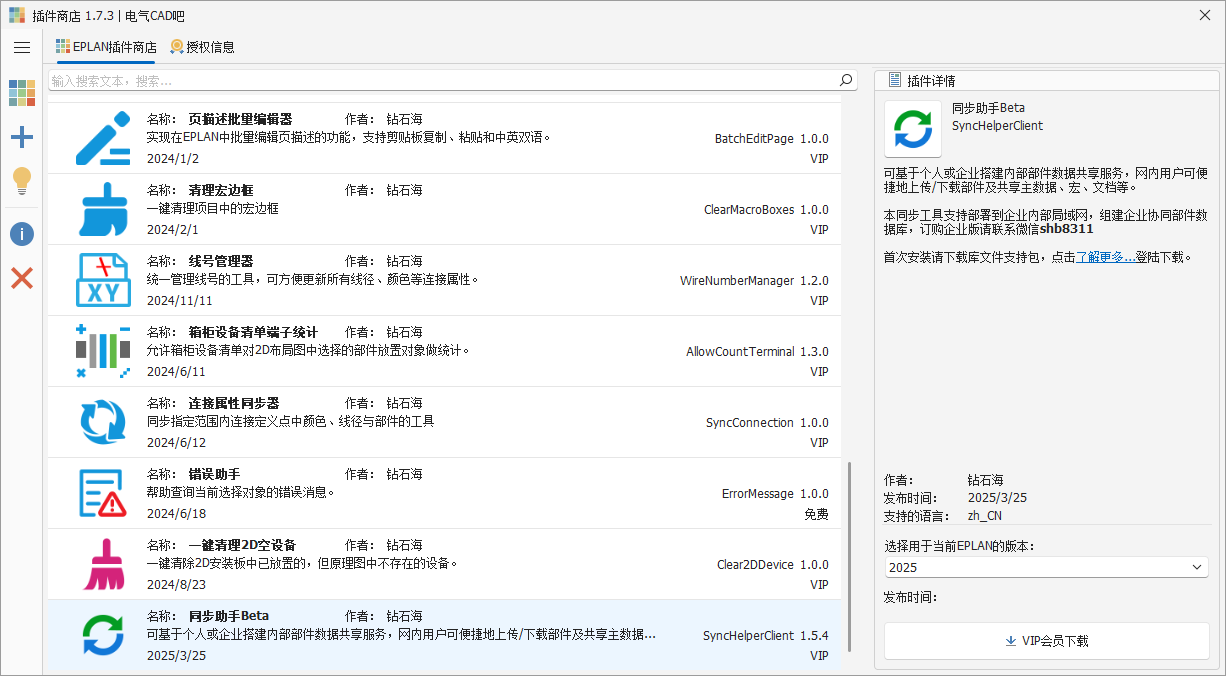Click the SyncHelperClient 1.5.4 version text
This screenshot has height=676, width=1226.
[x=765, y=636]
